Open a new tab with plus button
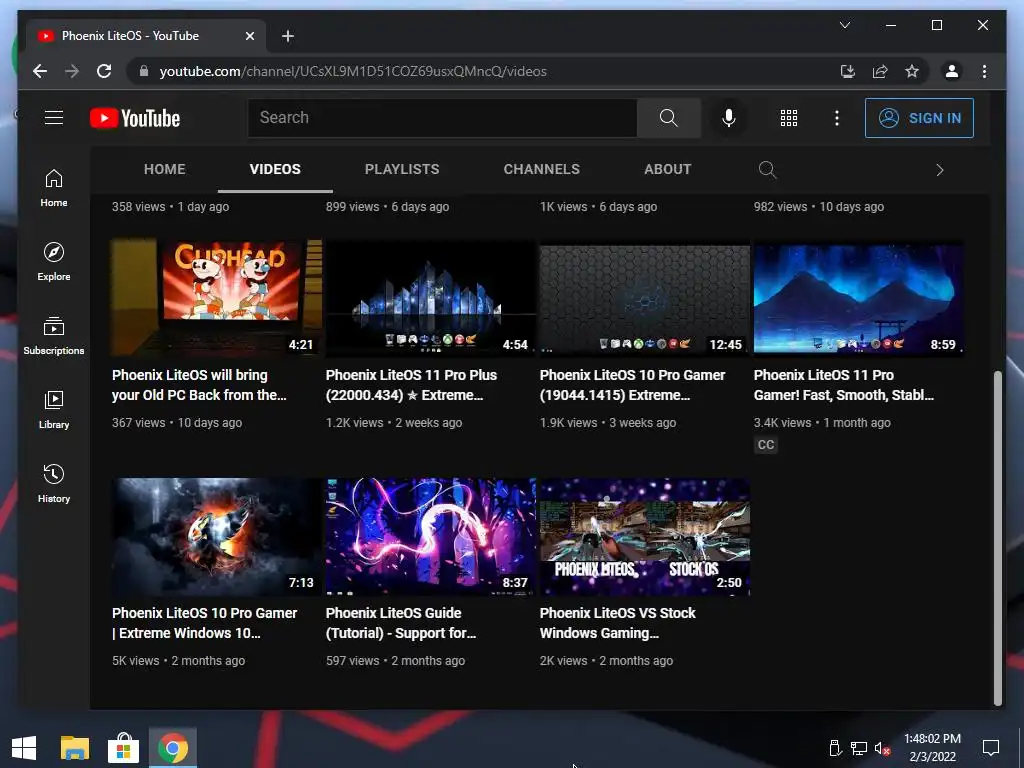The height and width of the screenshot is (768, 1024). [x=288, y=36]
